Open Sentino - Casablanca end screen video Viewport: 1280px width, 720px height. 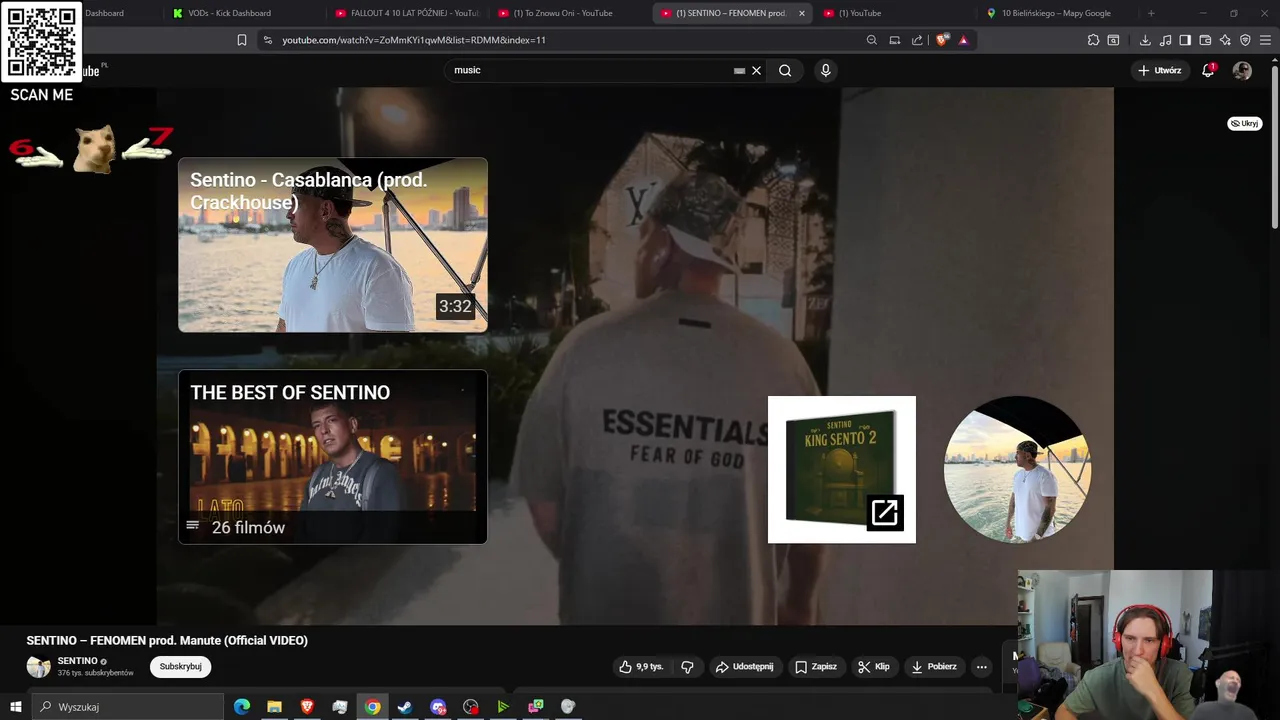click(x=333, y=245)
